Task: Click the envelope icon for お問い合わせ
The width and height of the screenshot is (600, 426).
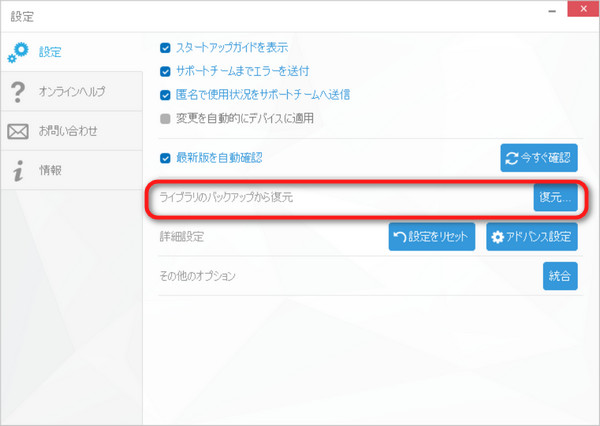Action: (x=18, y=132)
